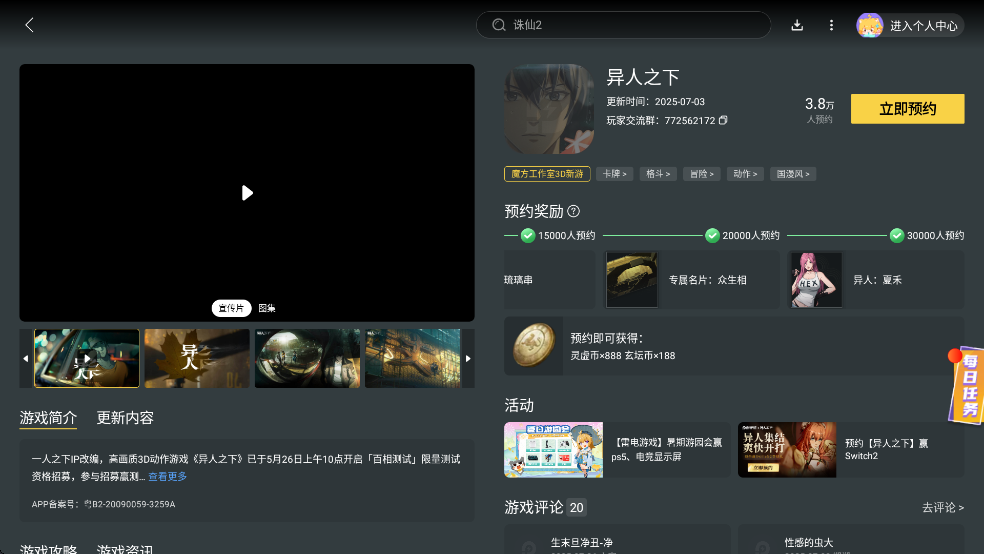
Task: Open the three-dot more options menu
Action: [x=831, y=25]
